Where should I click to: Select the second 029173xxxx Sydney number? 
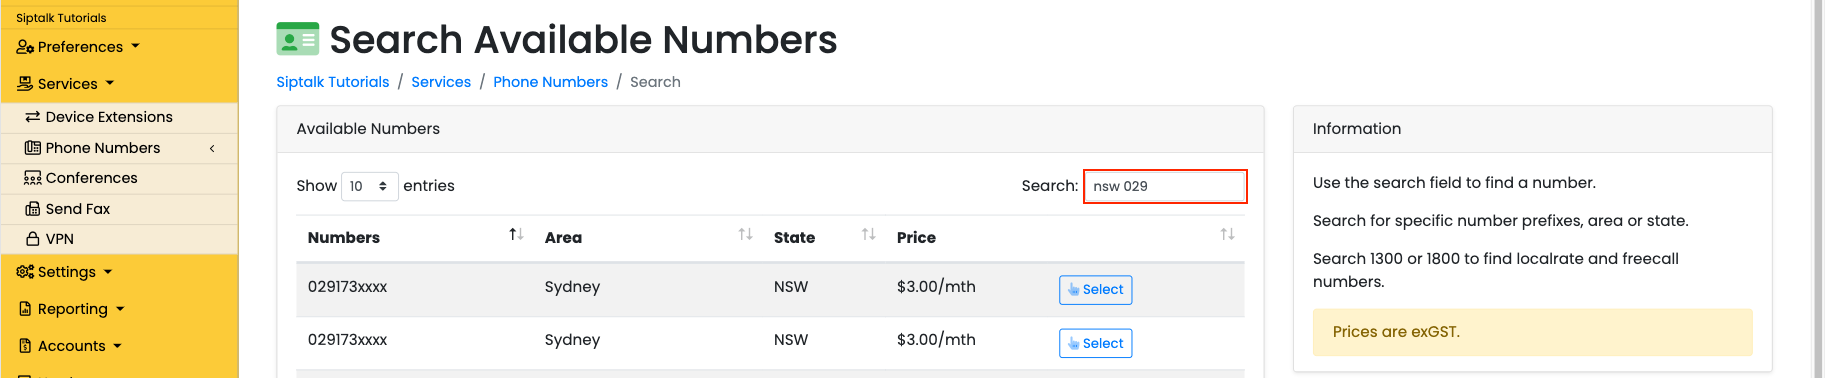(x=1095, y=343)
